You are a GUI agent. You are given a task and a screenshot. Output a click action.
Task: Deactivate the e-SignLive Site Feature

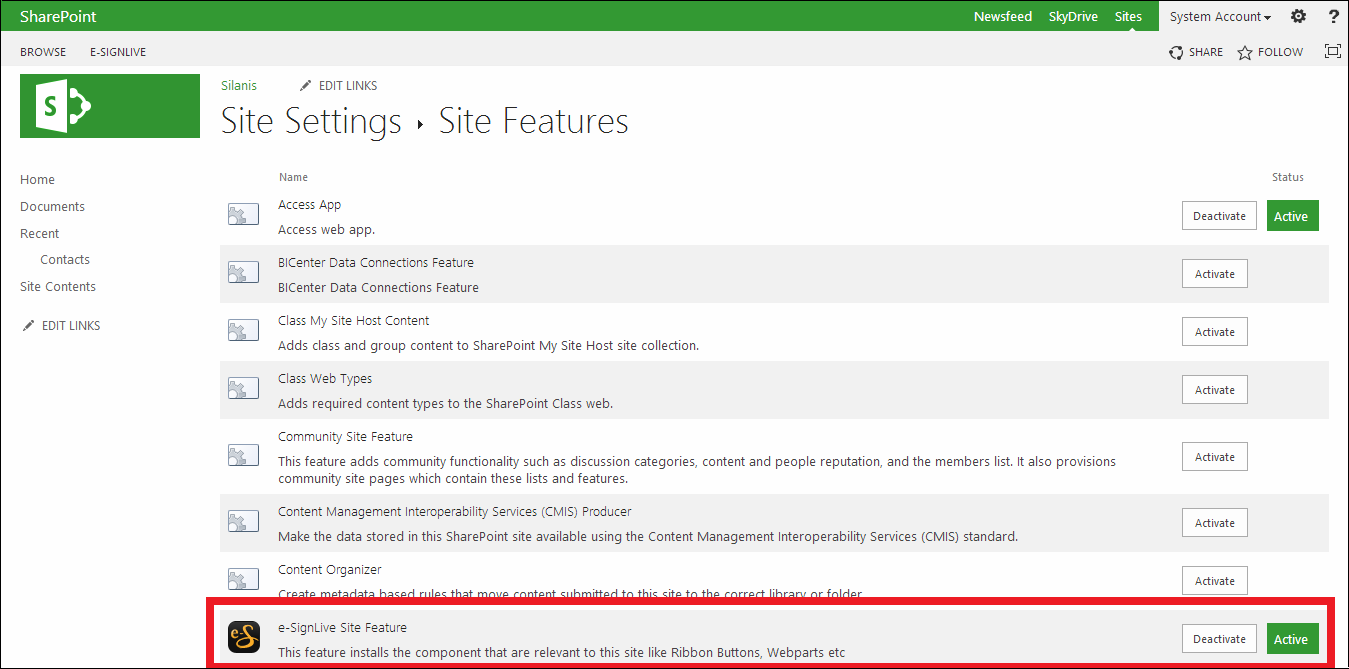coord(1219,639)
